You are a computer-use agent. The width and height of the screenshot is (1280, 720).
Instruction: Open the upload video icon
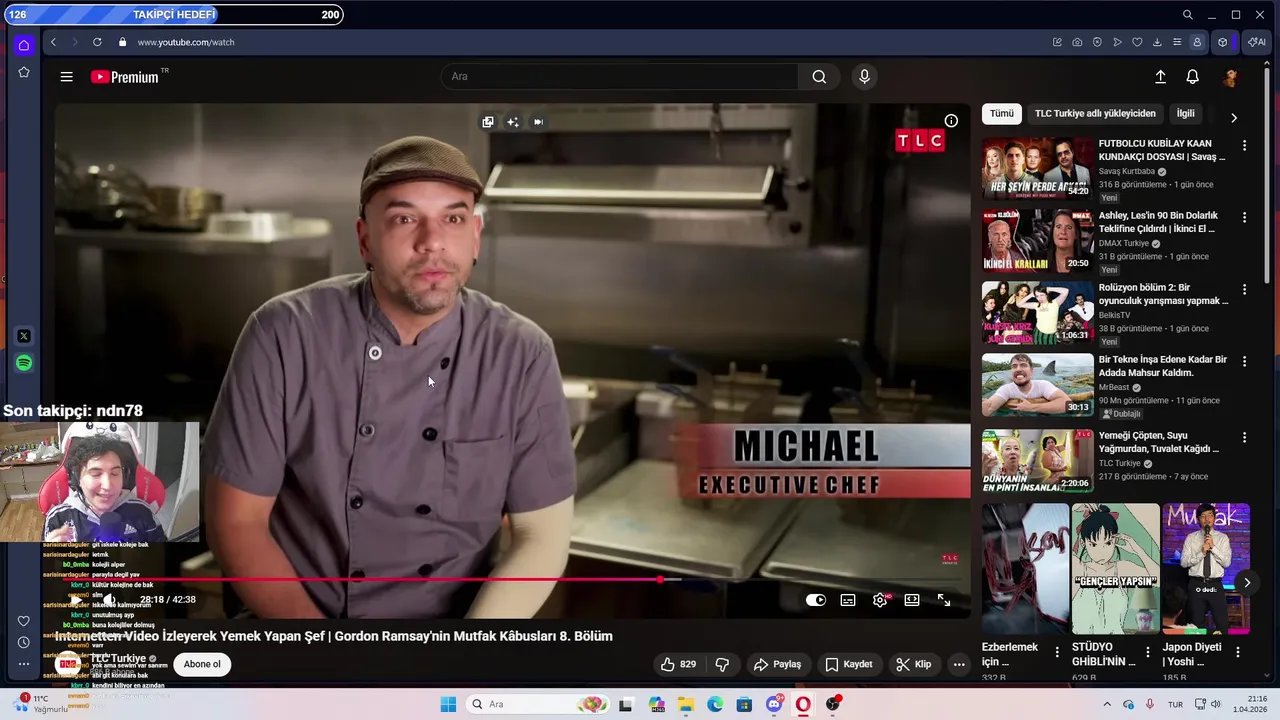click(1160, 77)
